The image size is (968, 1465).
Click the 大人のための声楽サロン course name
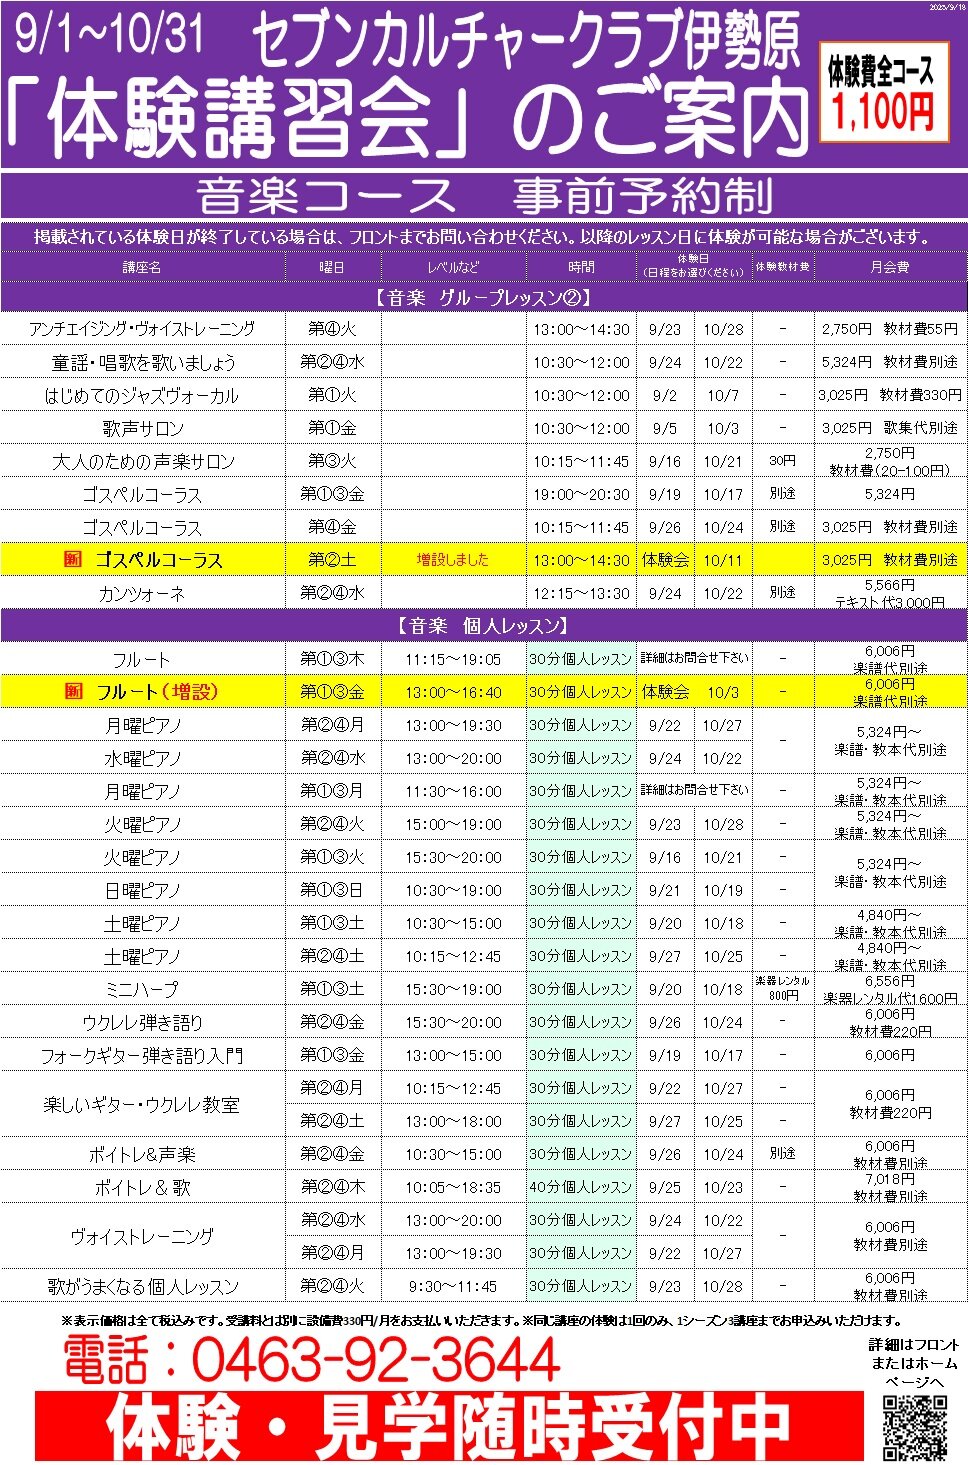(142, 461)
